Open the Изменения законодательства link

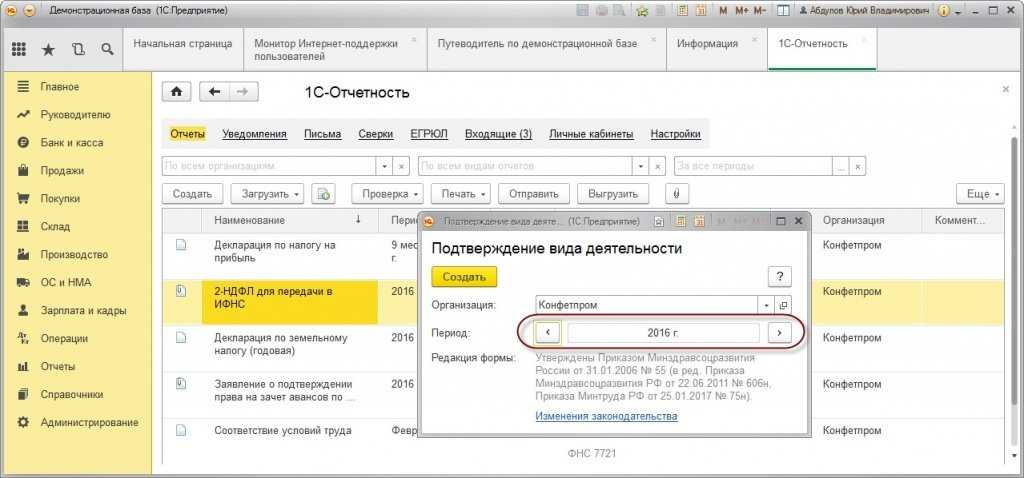point(606,416)
